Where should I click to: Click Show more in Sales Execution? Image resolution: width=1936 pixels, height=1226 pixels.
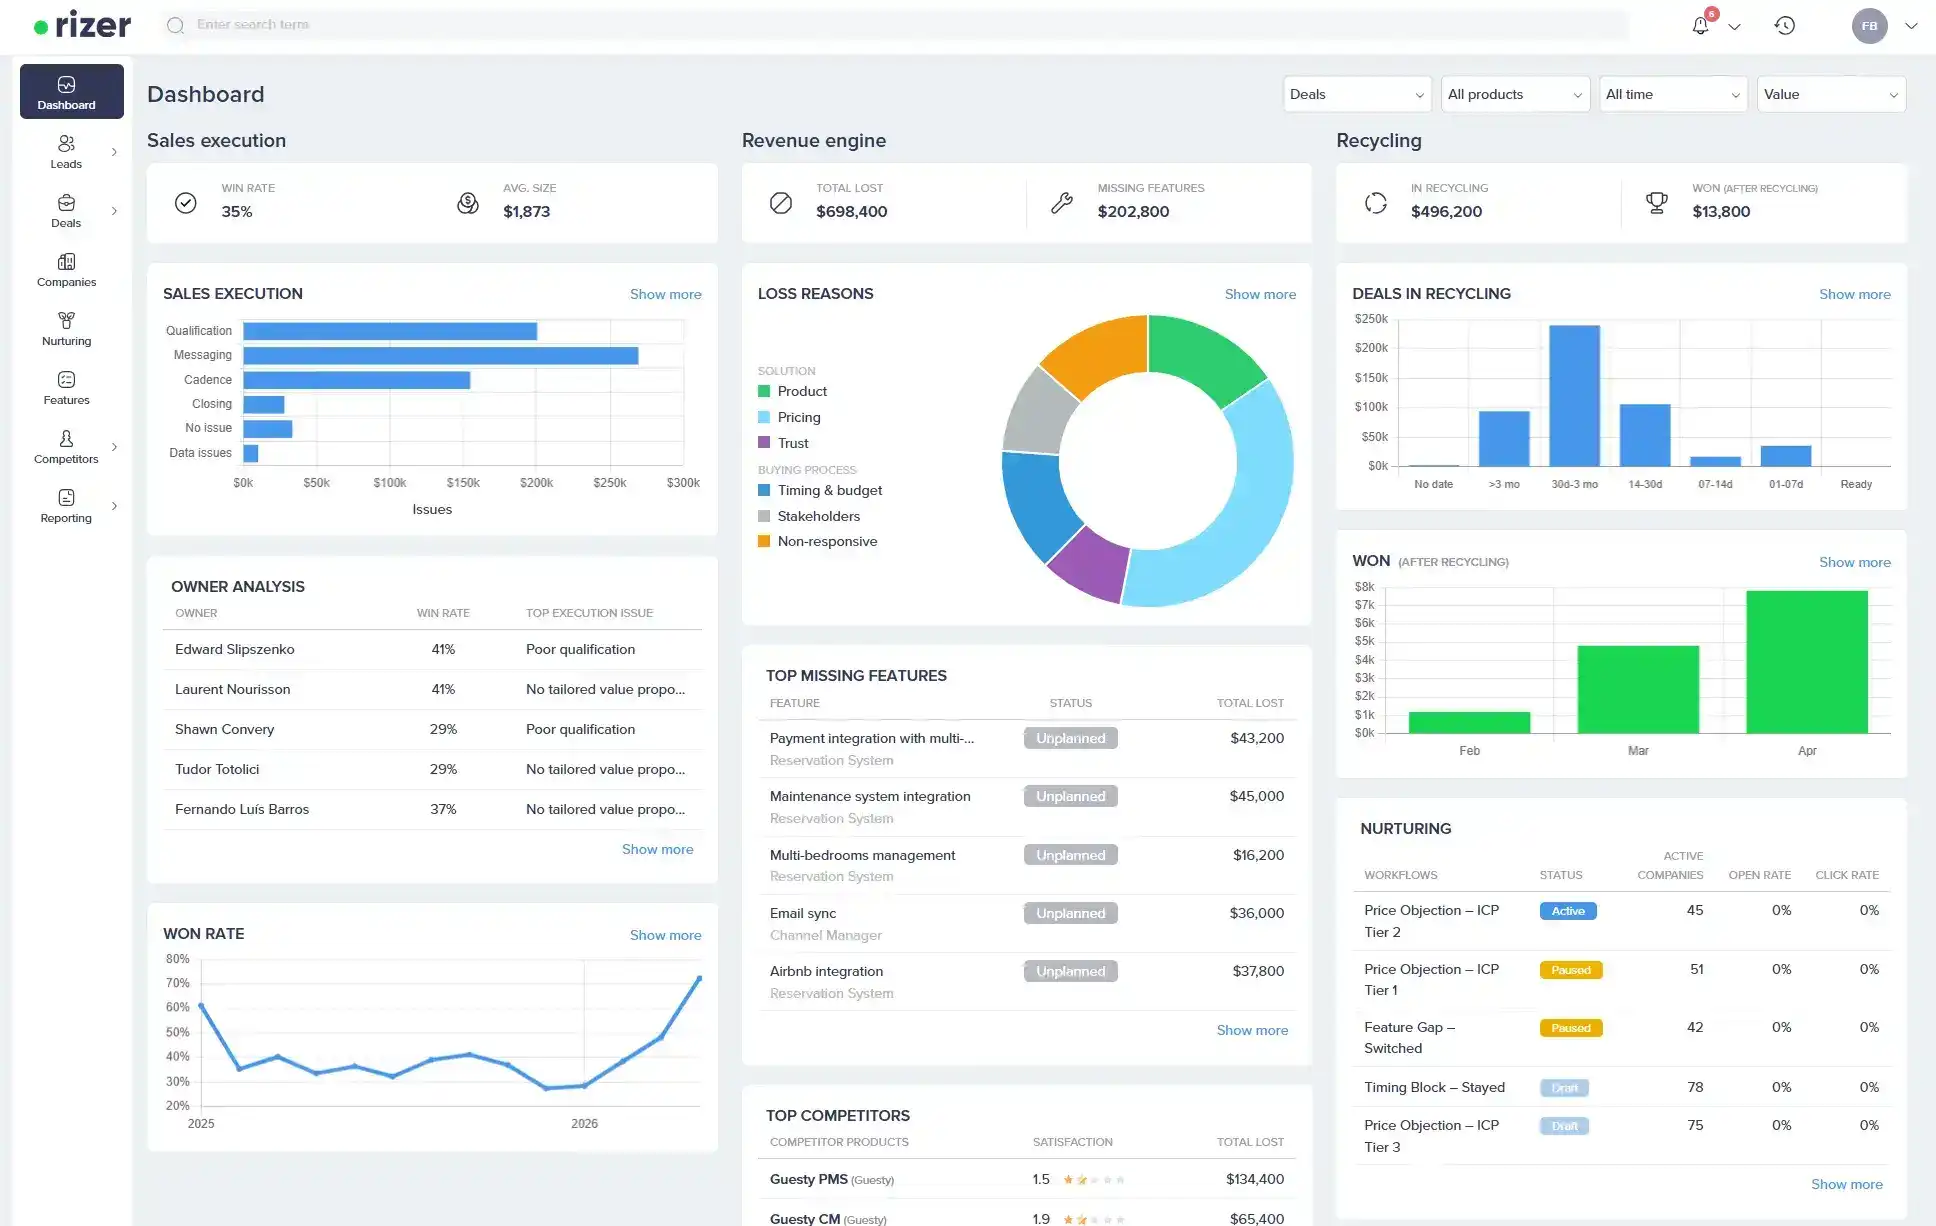click(665, 294)
